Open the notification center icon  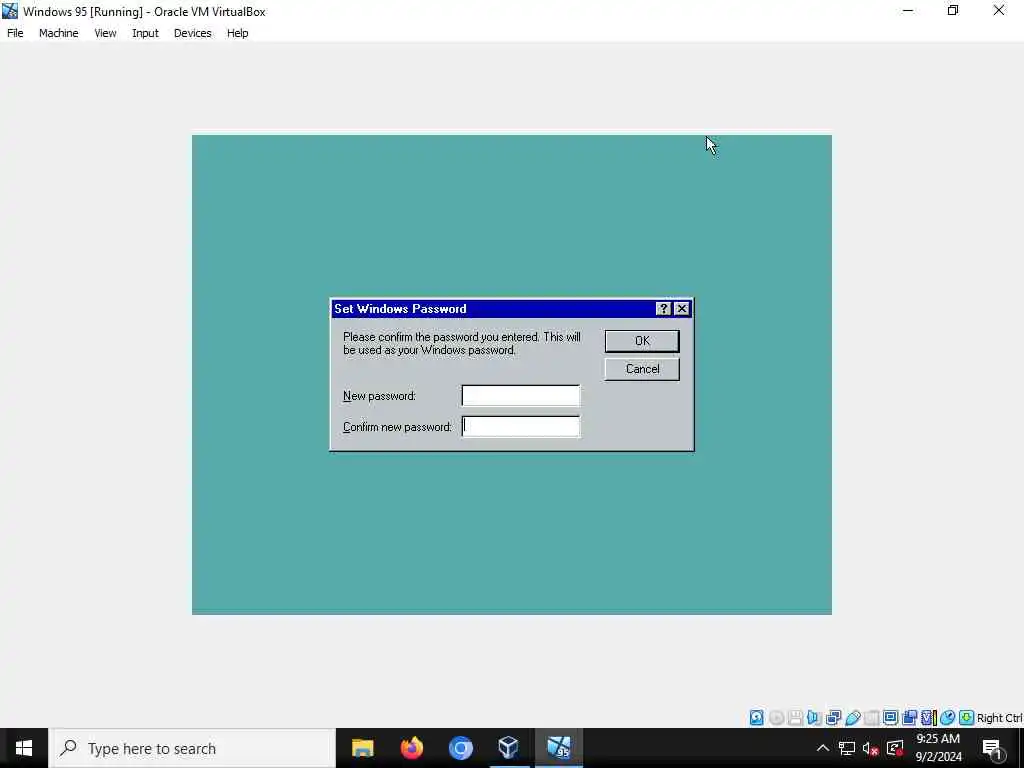click(993, 749)
